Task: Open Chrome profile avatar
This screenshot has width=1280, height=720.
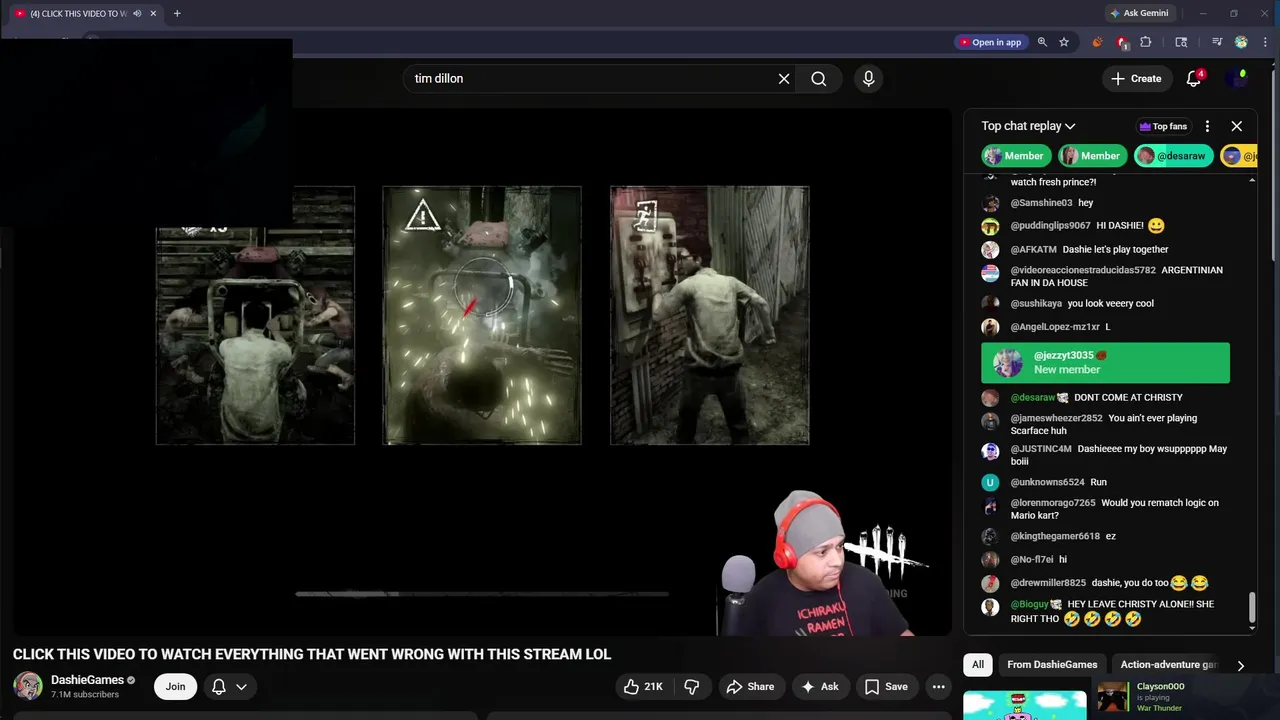Action: [x=1241, y=42]
